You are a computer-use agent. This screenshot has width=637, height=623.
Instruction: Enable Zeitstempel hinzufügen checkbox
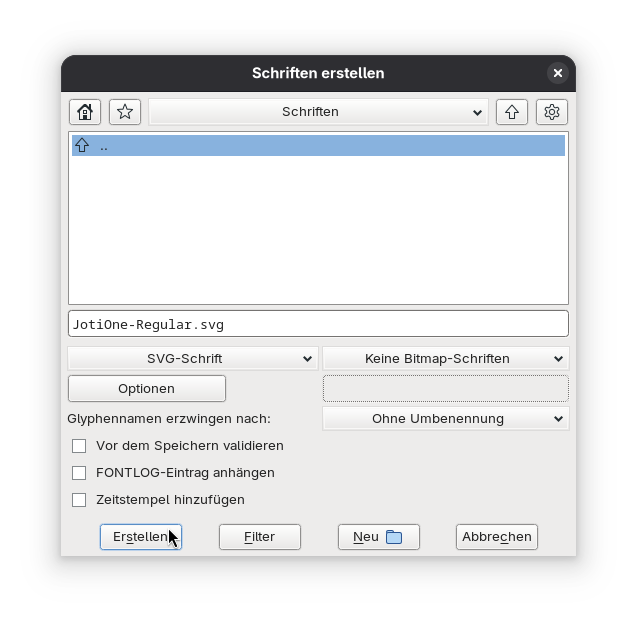click(79, 500)
